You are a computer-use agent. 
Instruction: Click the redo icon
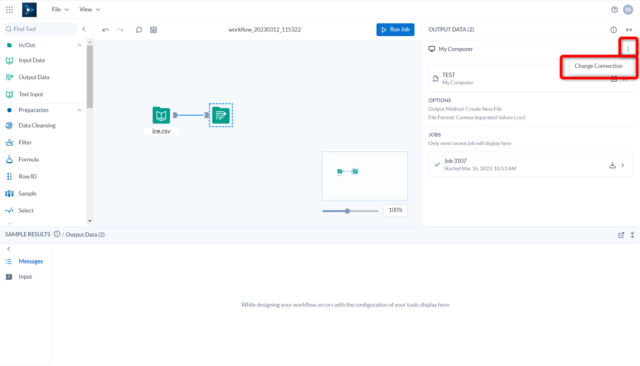[120, 30]
